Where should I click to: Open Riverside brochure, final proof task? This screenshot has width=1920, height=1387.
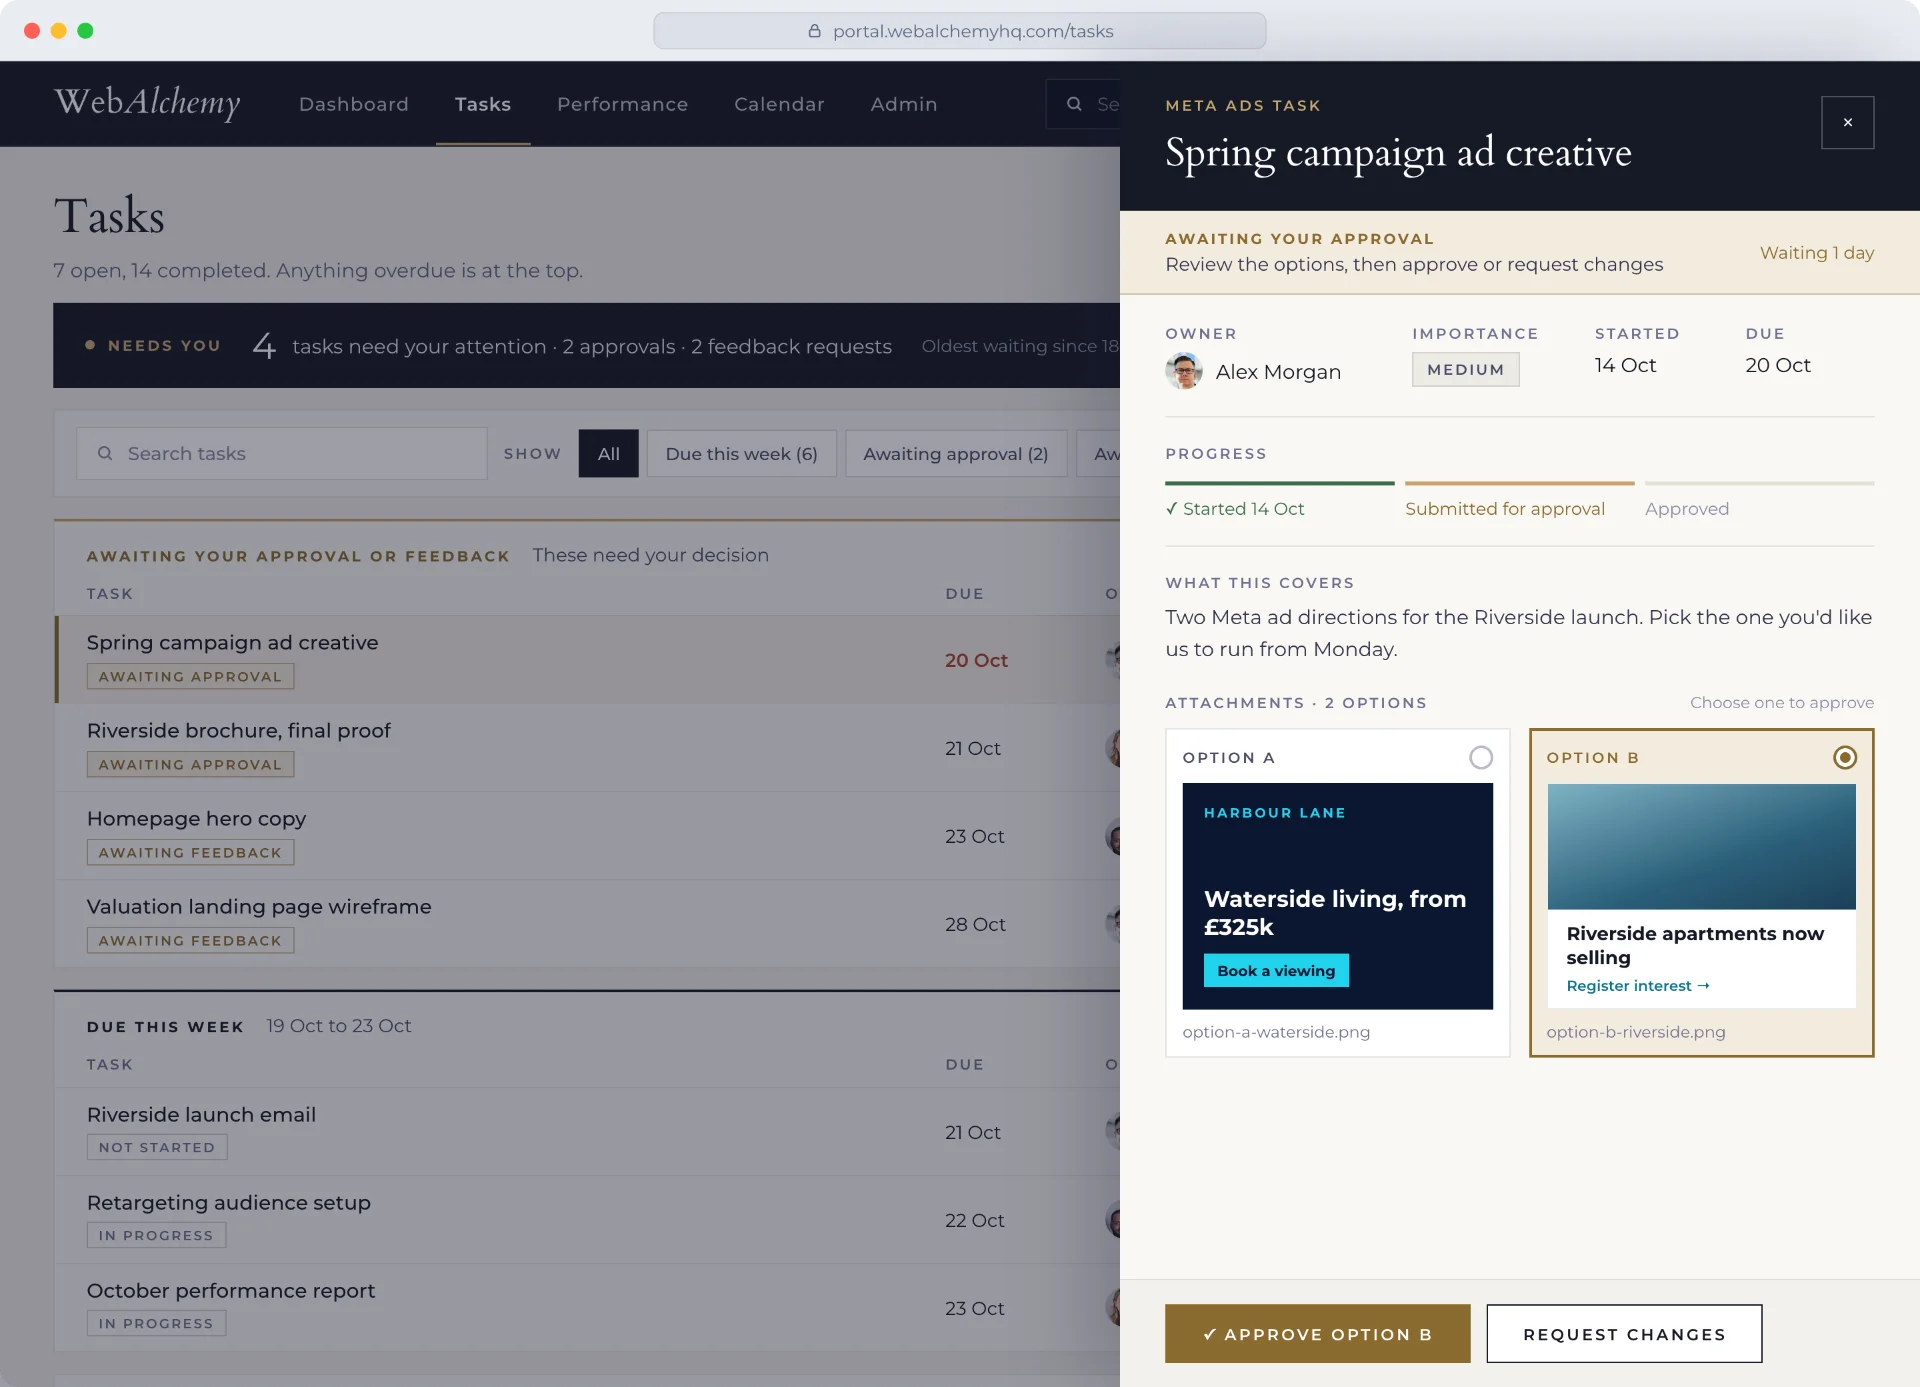tap(588, 747)
